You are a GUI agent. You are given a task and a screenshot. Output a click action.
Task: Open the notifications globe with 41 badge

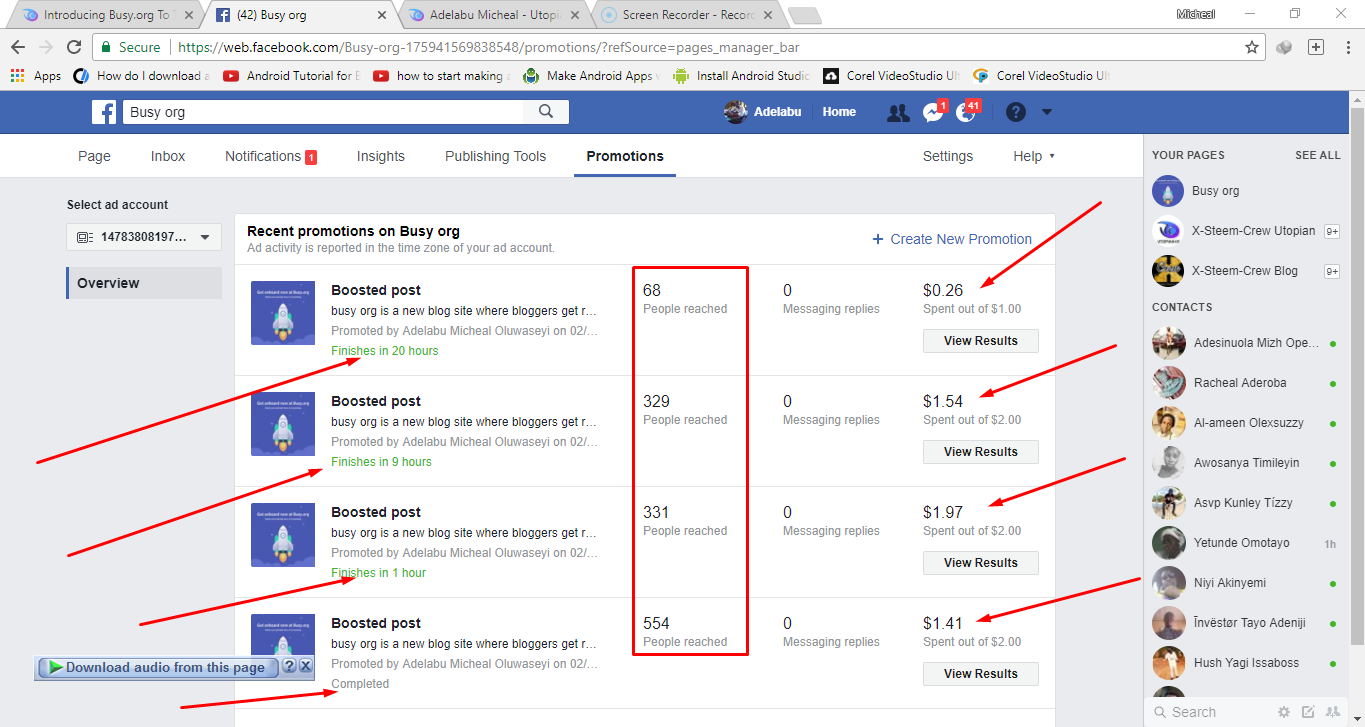click(x=966, y=113)
